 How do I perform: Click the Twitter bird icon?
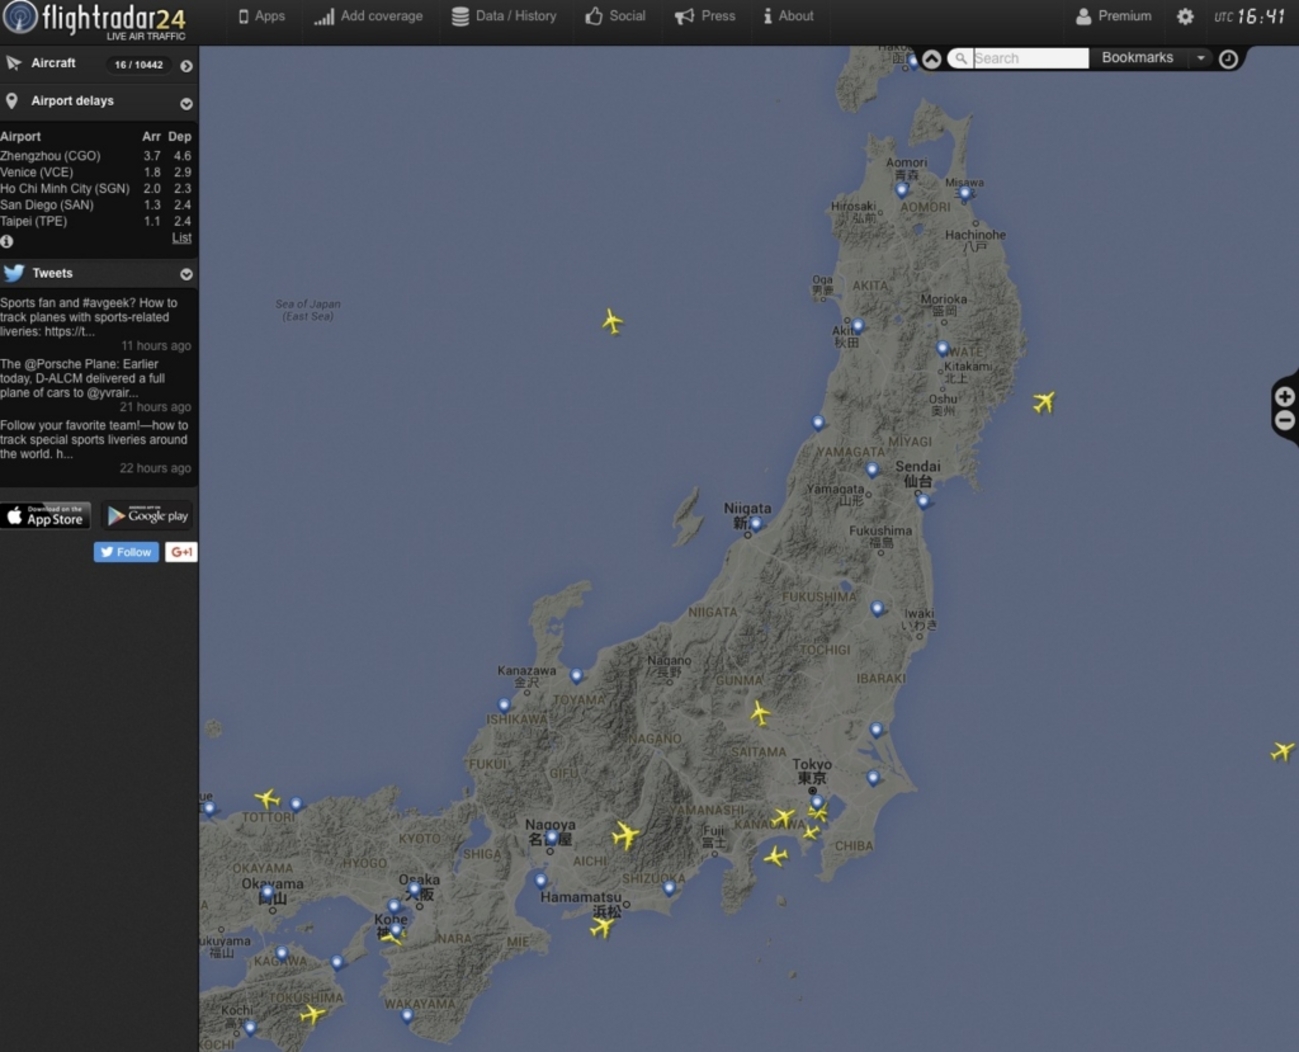coord(14,273)
